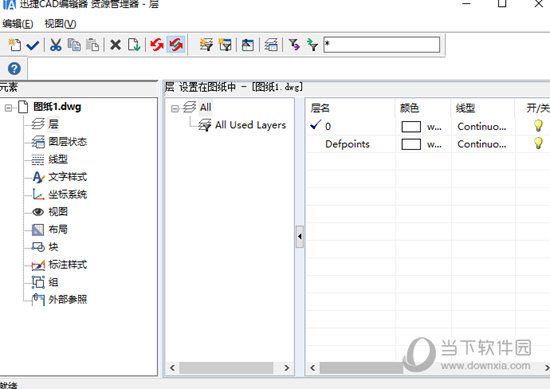Click the blue checkmark Set Current icon
Image resolution: width=550 pixels, height=389 pixels.
[x=33, y=45]
